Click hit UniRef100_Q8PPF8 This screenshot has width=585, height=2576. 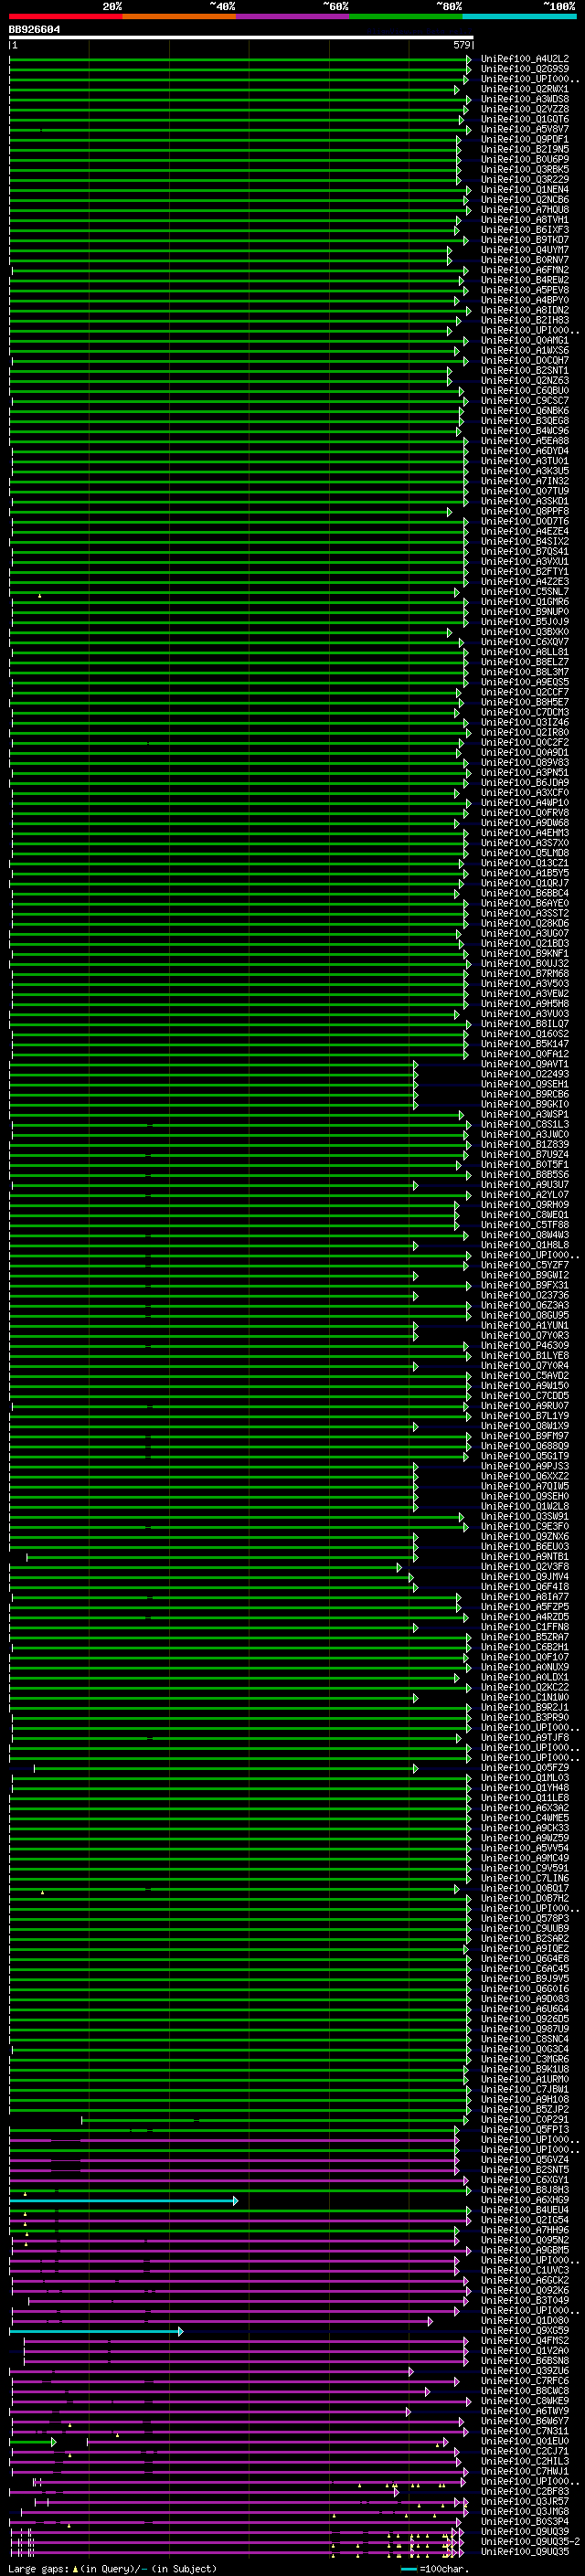click(x=525, y=511)
